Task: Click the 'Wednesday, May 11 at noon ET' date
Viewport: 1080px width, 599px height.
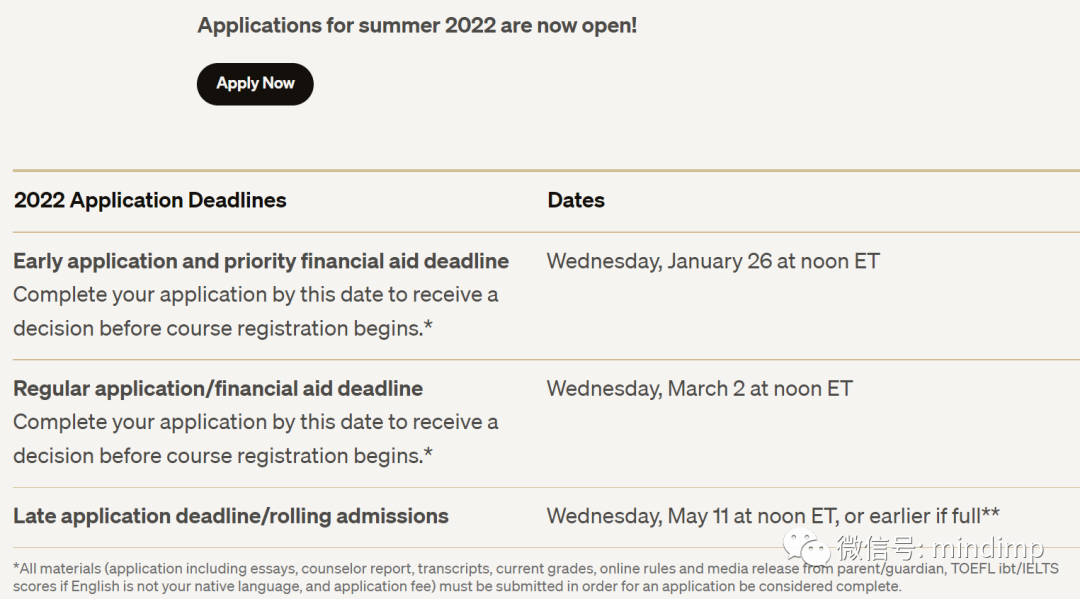Action: pyautogui.click(x=692, y=516)
